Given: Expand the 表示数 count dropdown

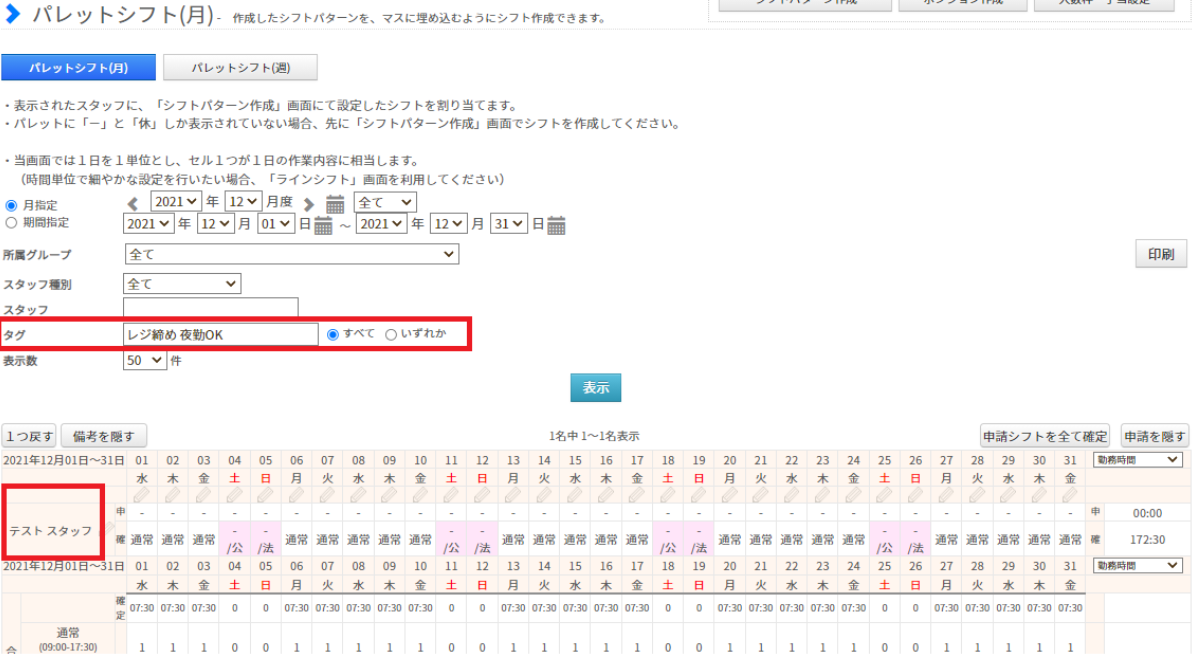Looking at the screenshot, I should pos(145,361).
